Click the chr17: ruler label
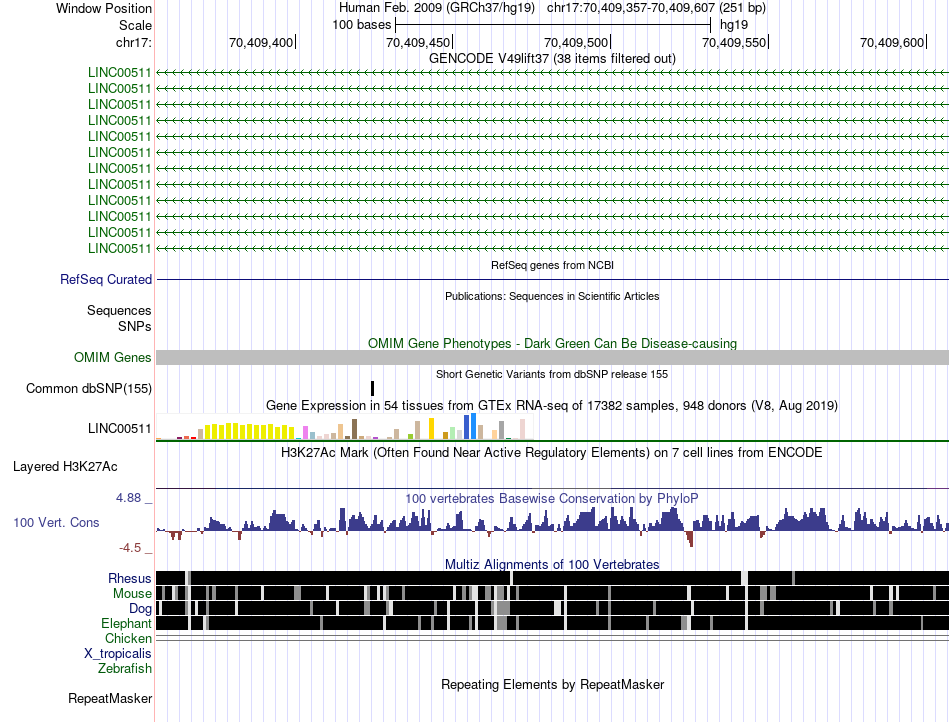Viewport: 950px width, 722px height. (133, 42)
